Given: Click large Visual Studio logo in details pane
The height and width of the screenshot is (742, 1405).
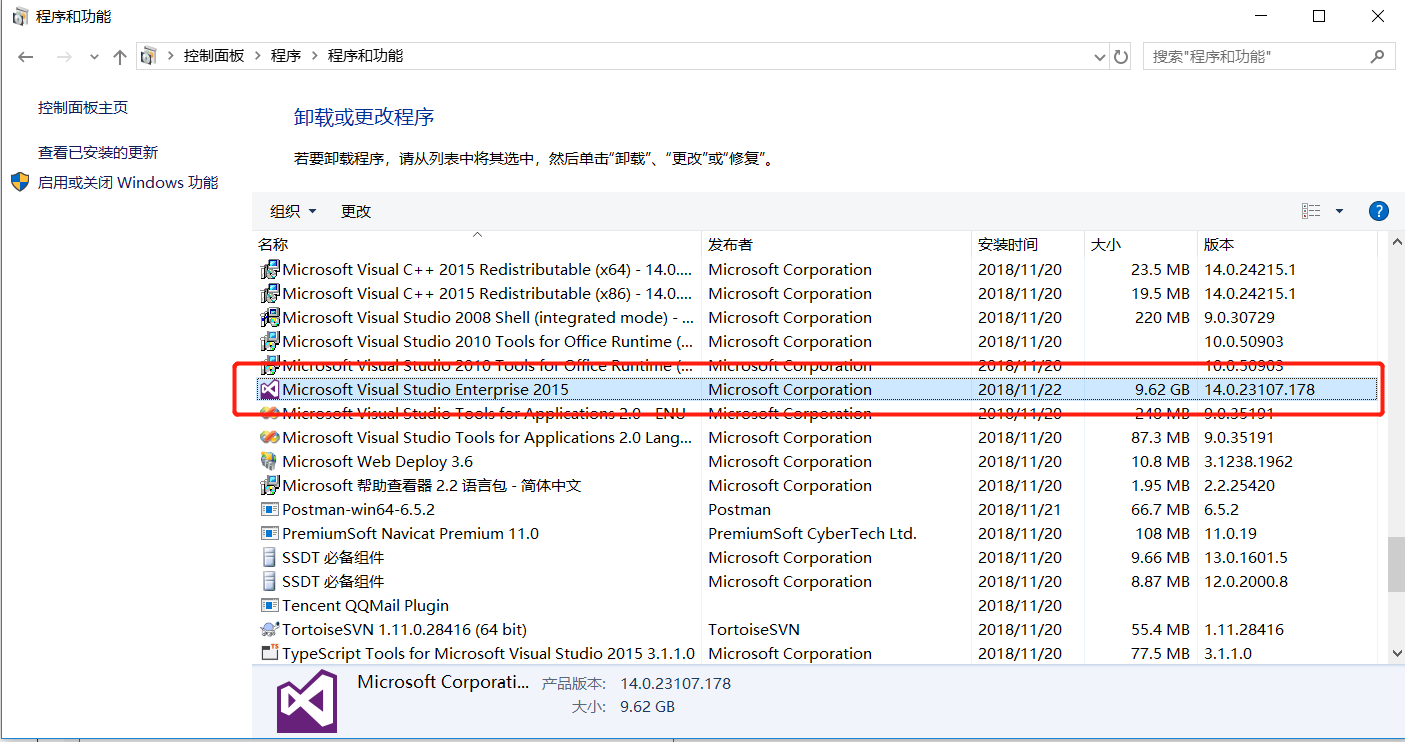Looking at the screenshot, I should (307, 701).
